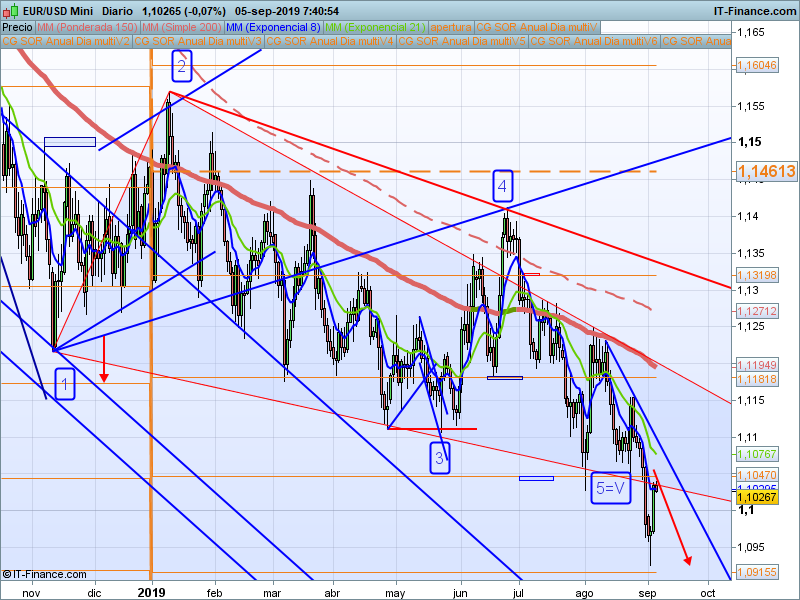The width and height of the screenshot is (800, 600).
Task: Select the CG SOR Anual Dia multiV5 tab
Action: coord(462,41)
